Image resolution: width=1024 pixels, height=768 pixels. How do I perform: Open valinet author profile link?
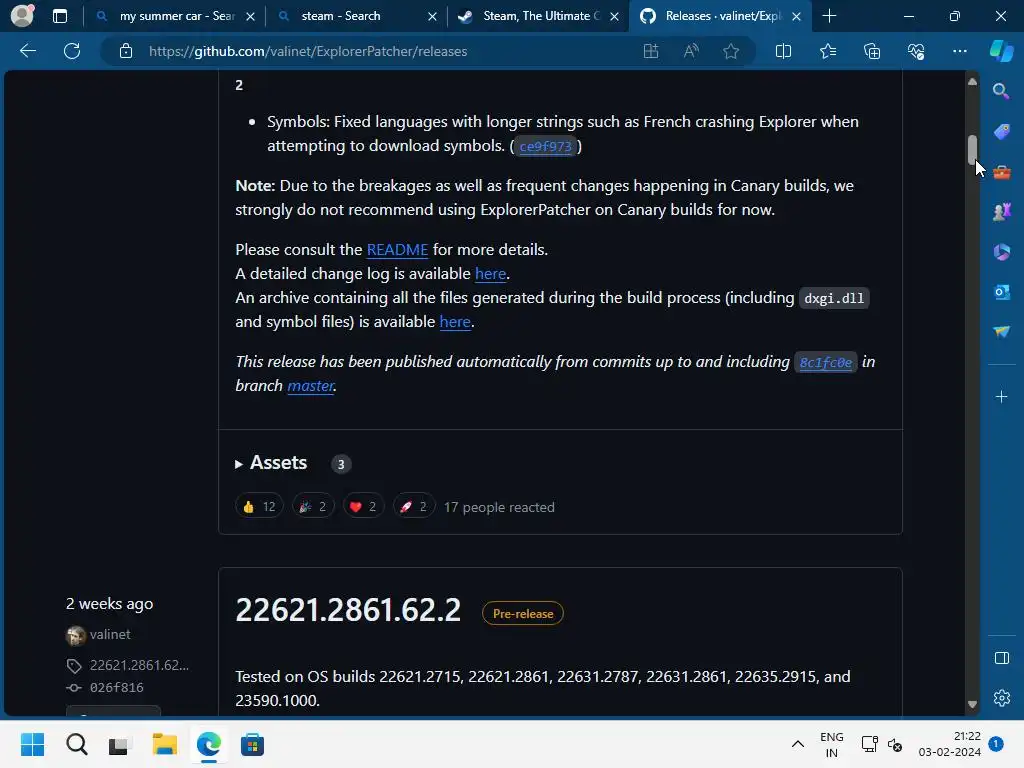[110, 634]
